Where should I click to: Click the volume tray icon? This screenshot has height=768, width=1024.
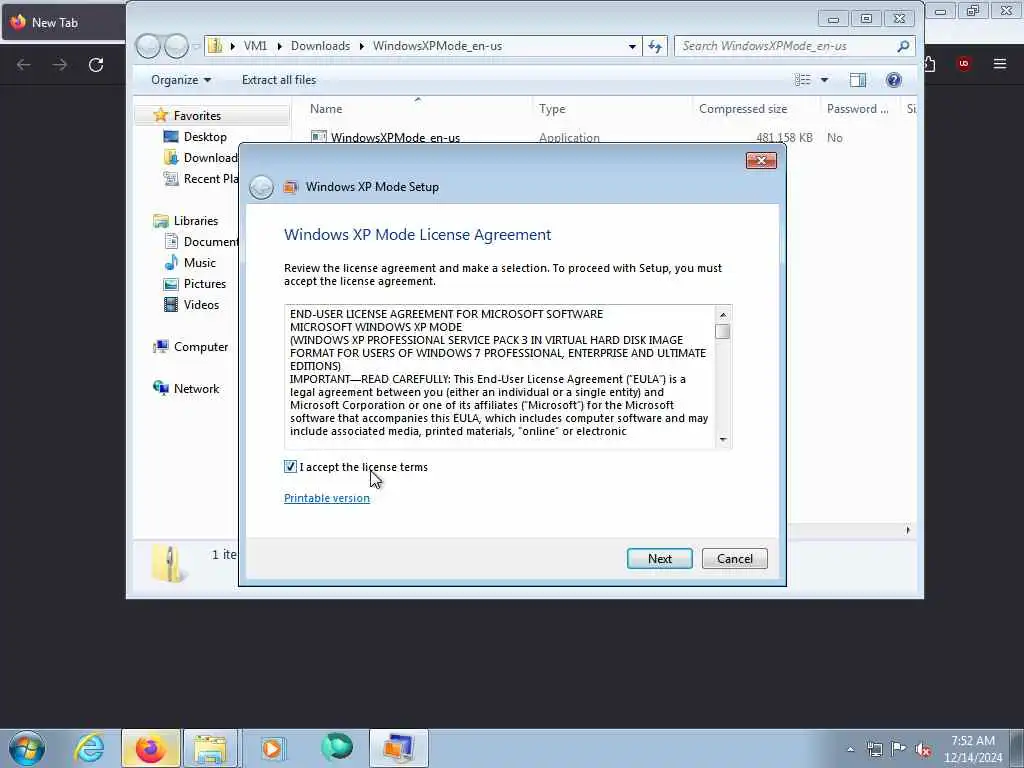coord(923,750)
